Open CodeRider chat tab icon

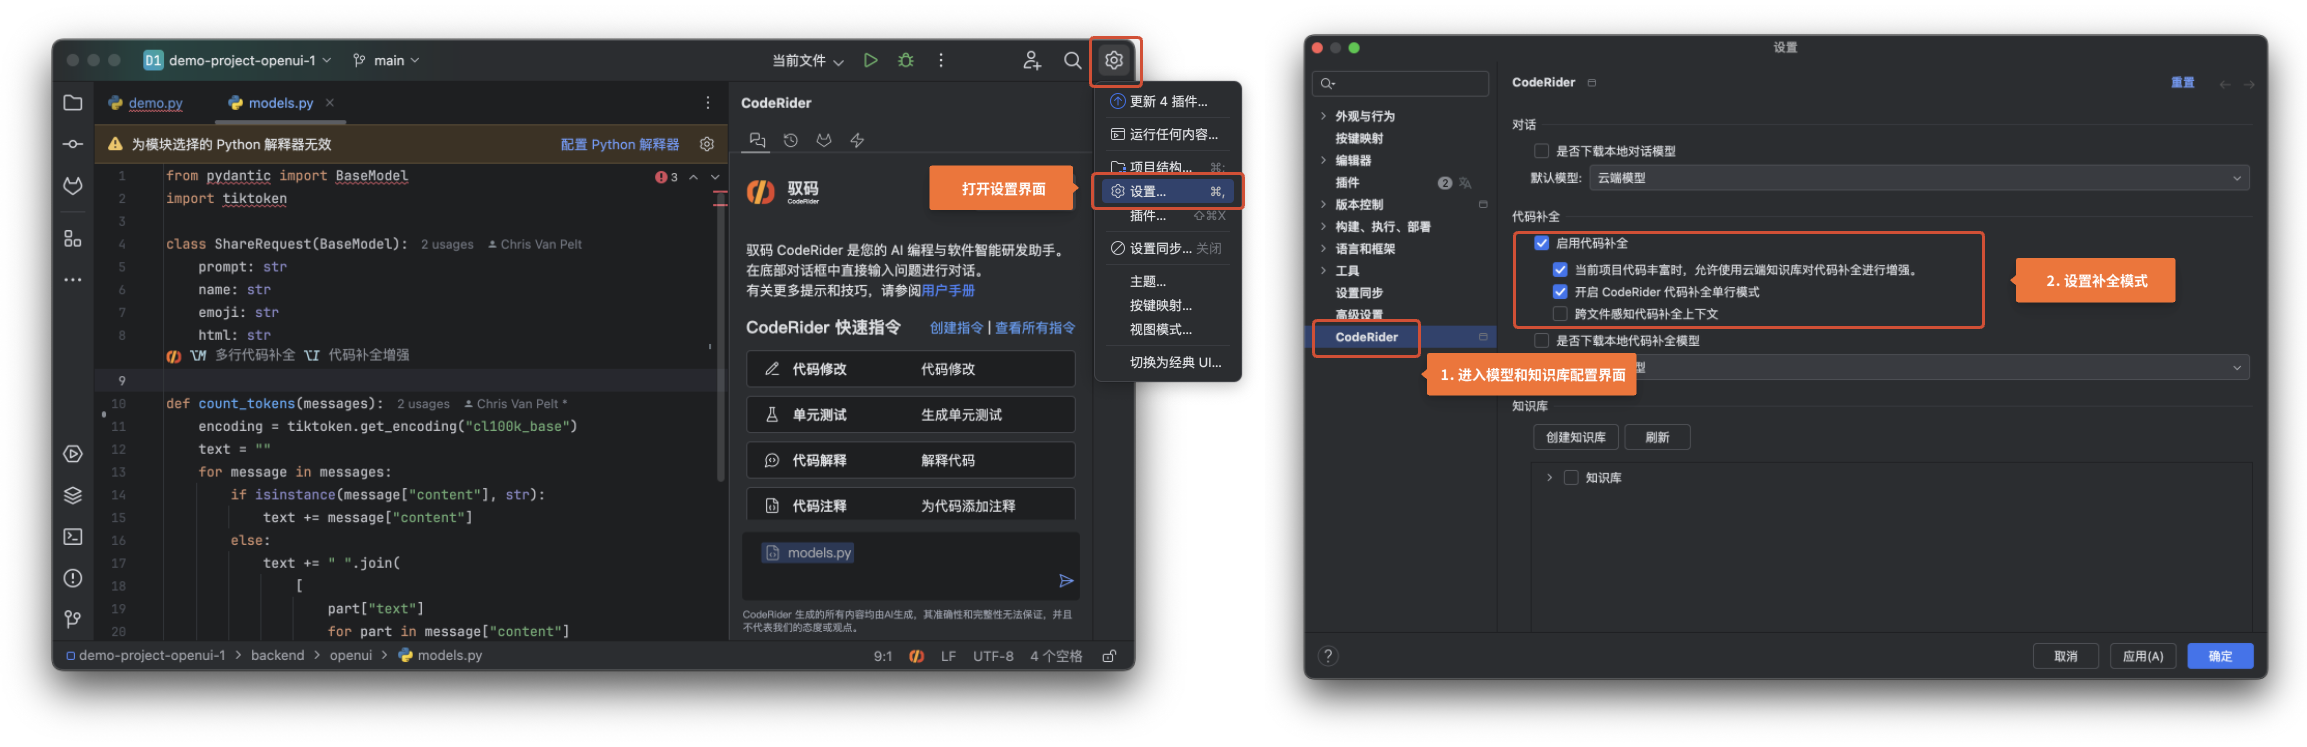(x=757, y=140)
